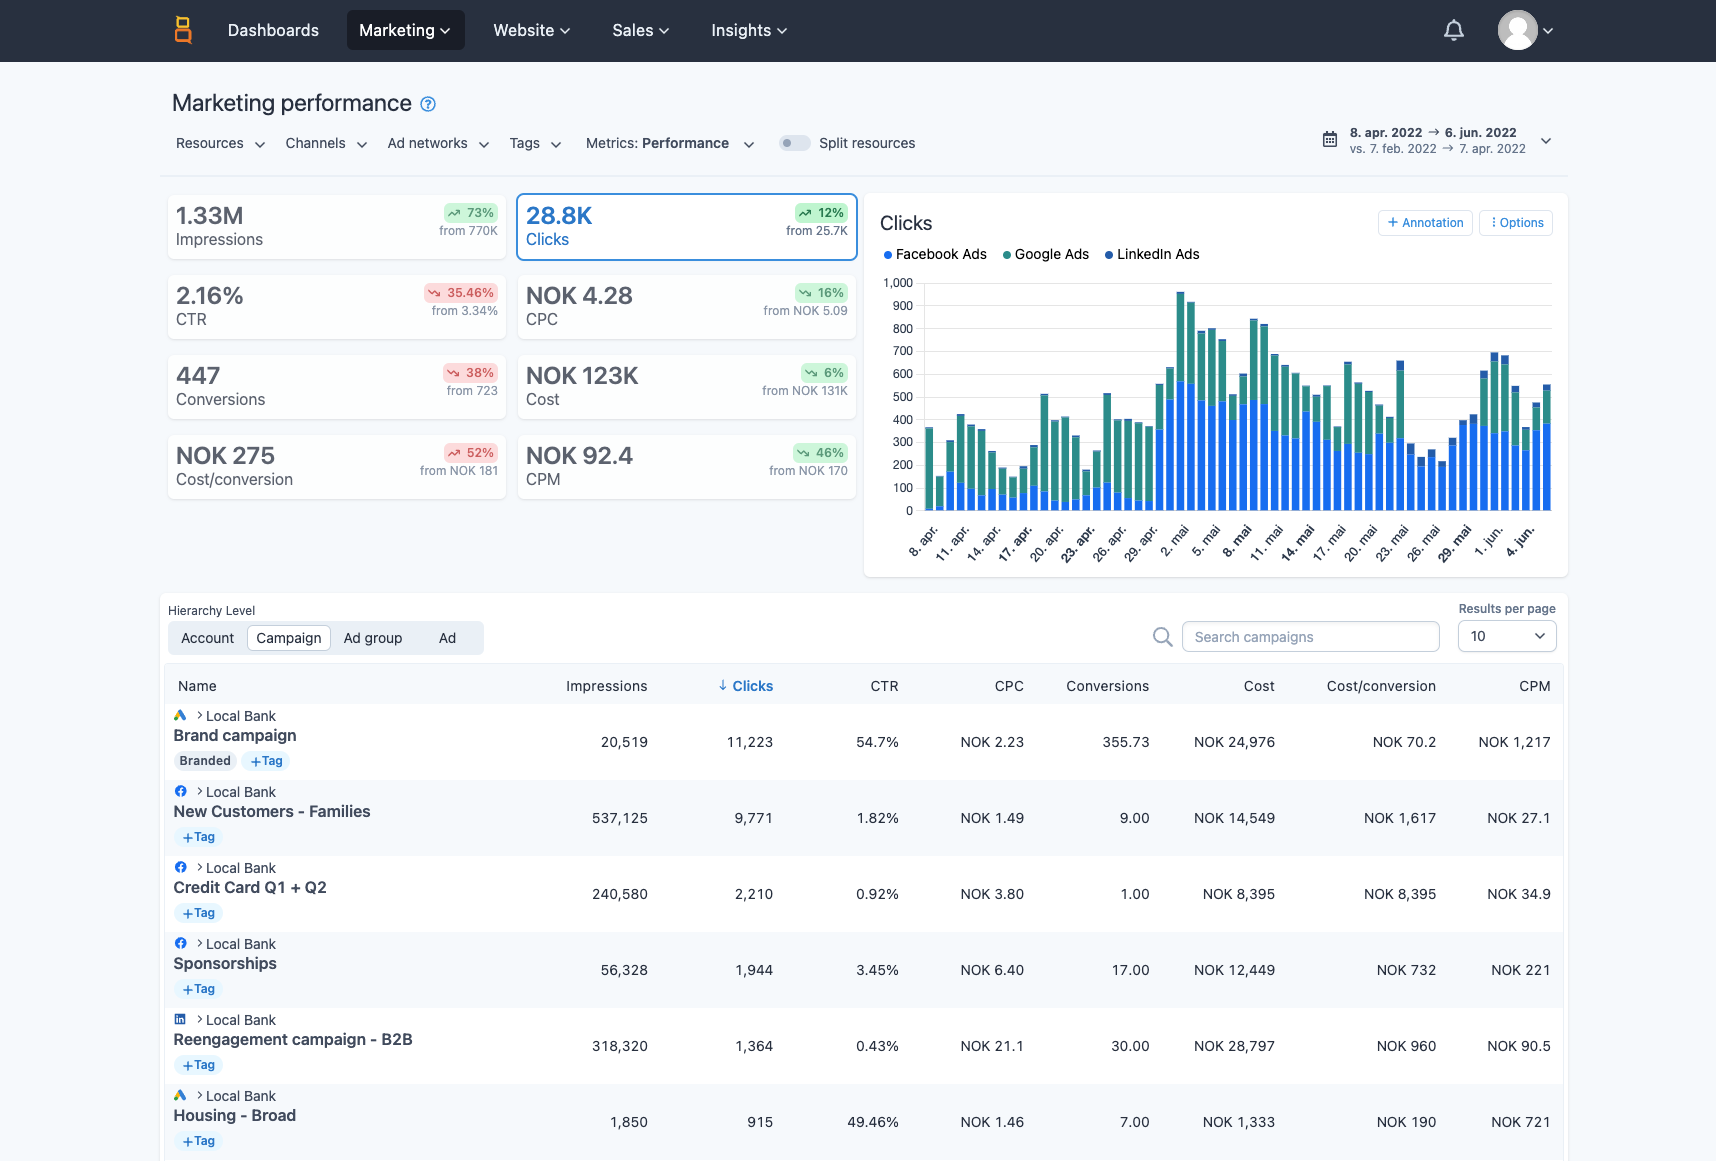Add an Annotation to the chart
Image resolution: width=1716 pixels, height=1161 pixels.
[x=1425, y=223]
